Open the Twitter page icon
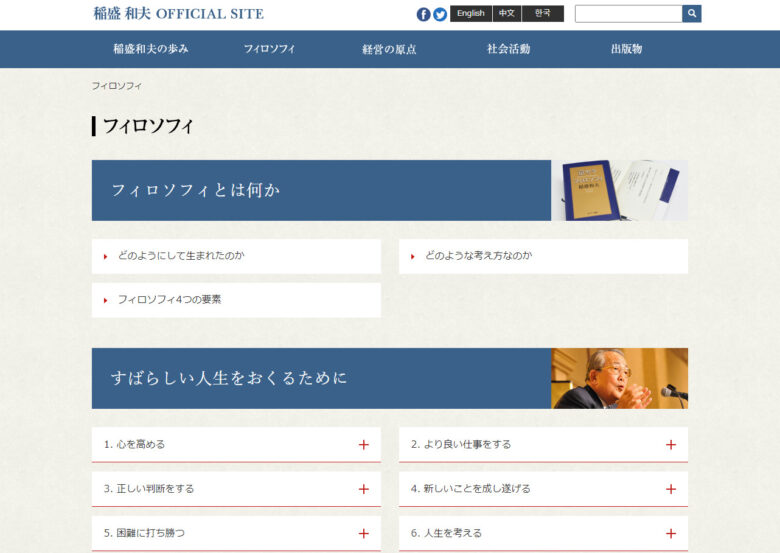The image size is (780, 553). (x=440, y=14)
